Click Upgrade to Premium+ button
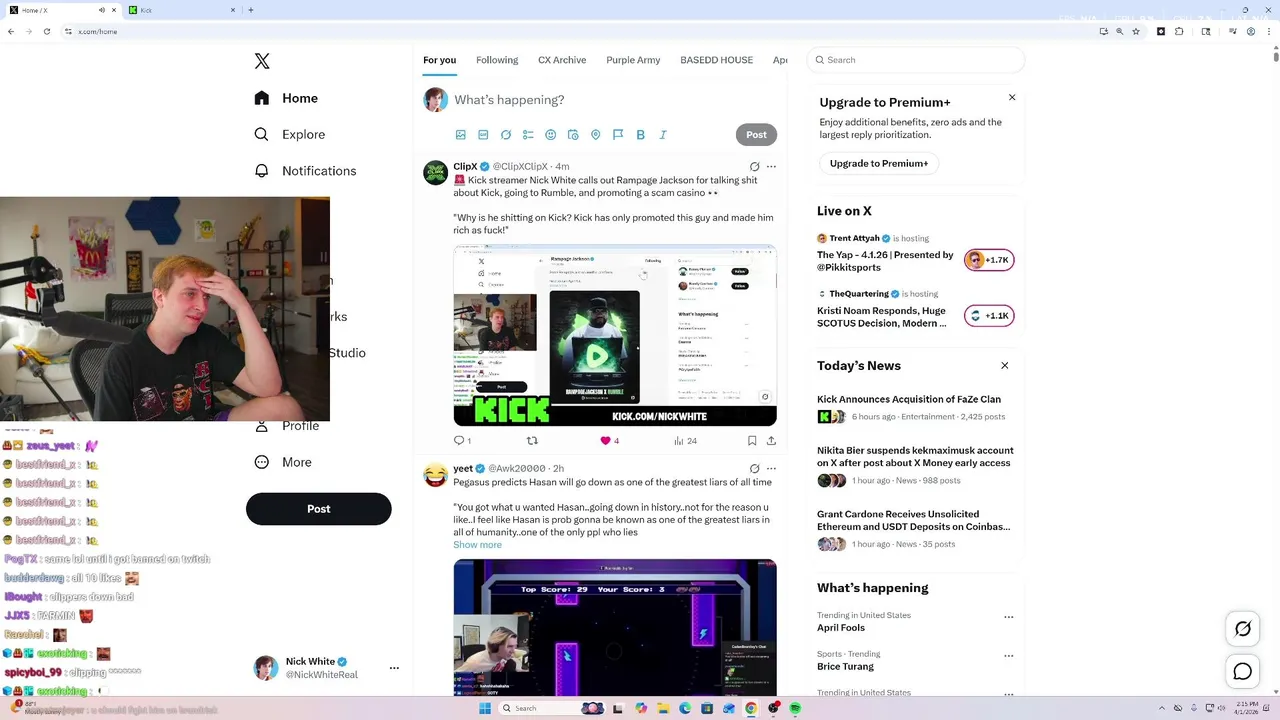The width and height of the screenshot is (1280, 720). click(x=879, y=163)
